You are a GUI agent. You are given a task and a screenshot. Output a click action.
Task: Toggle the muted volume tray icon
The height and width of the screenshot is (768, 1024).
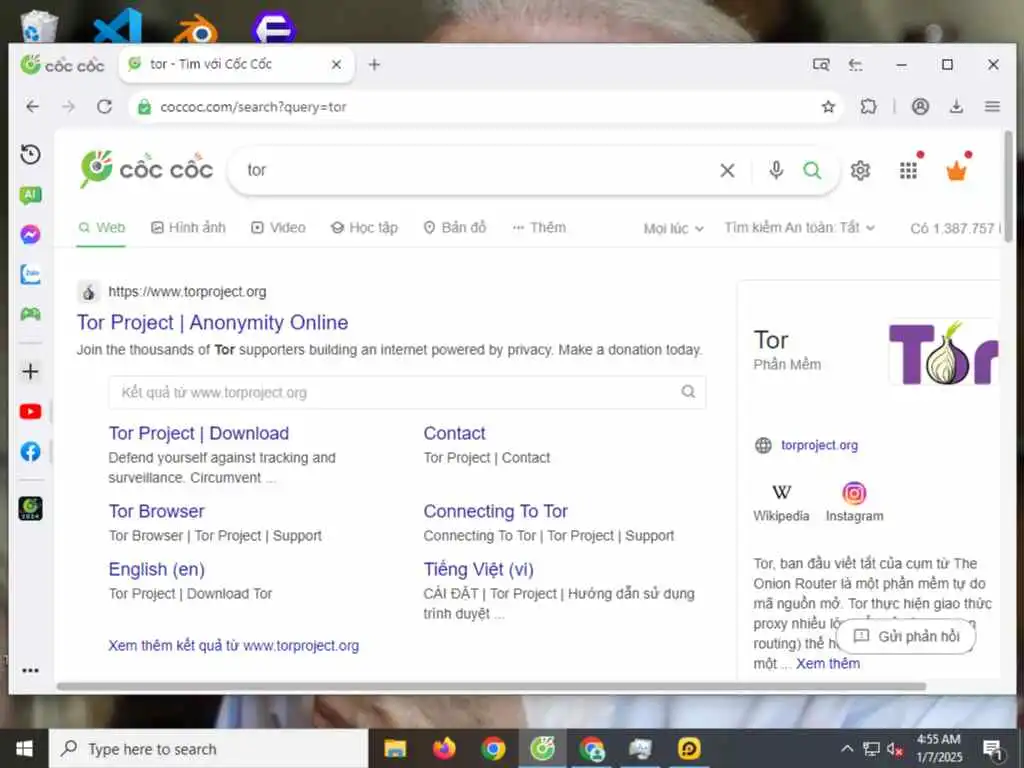coord(895,748)
